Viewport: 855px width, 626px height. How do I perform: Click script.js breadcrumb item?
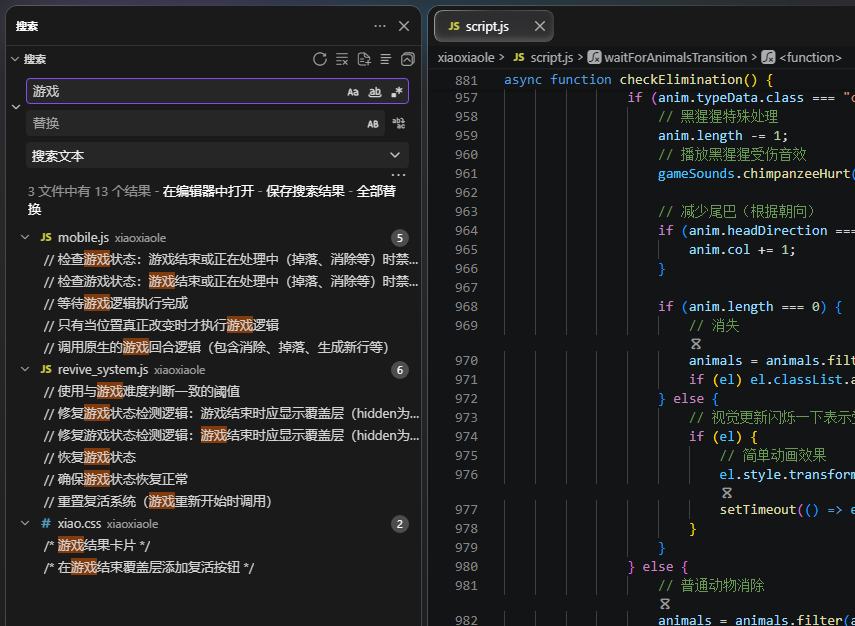[x=551, y=57]
